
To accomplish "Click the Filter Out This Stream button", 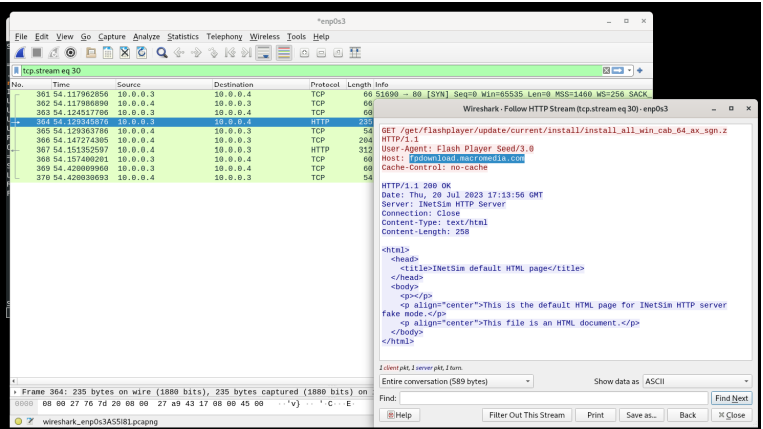I will (526, 415).
